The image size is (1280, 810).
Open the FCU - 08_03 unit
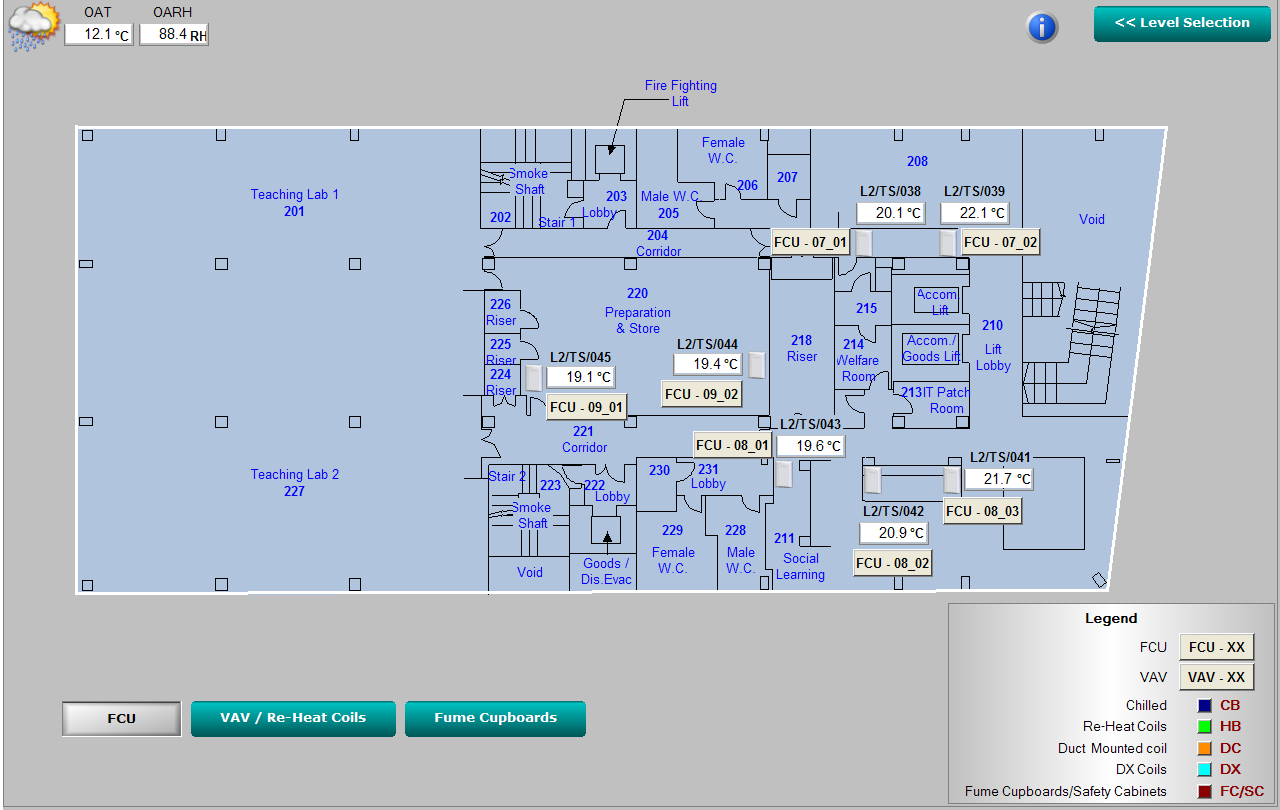(x=982, y=511)
